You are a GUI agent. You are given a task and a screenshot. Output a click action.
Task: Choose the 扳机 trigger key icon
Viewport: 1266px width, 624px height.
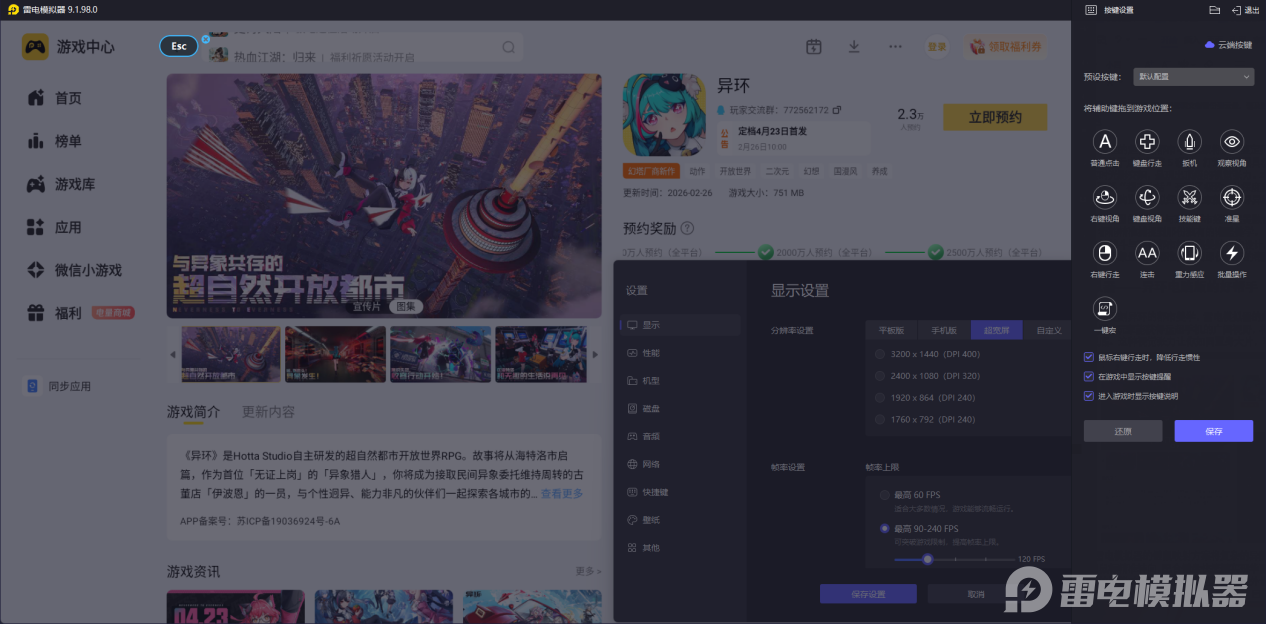[1189, 142]
